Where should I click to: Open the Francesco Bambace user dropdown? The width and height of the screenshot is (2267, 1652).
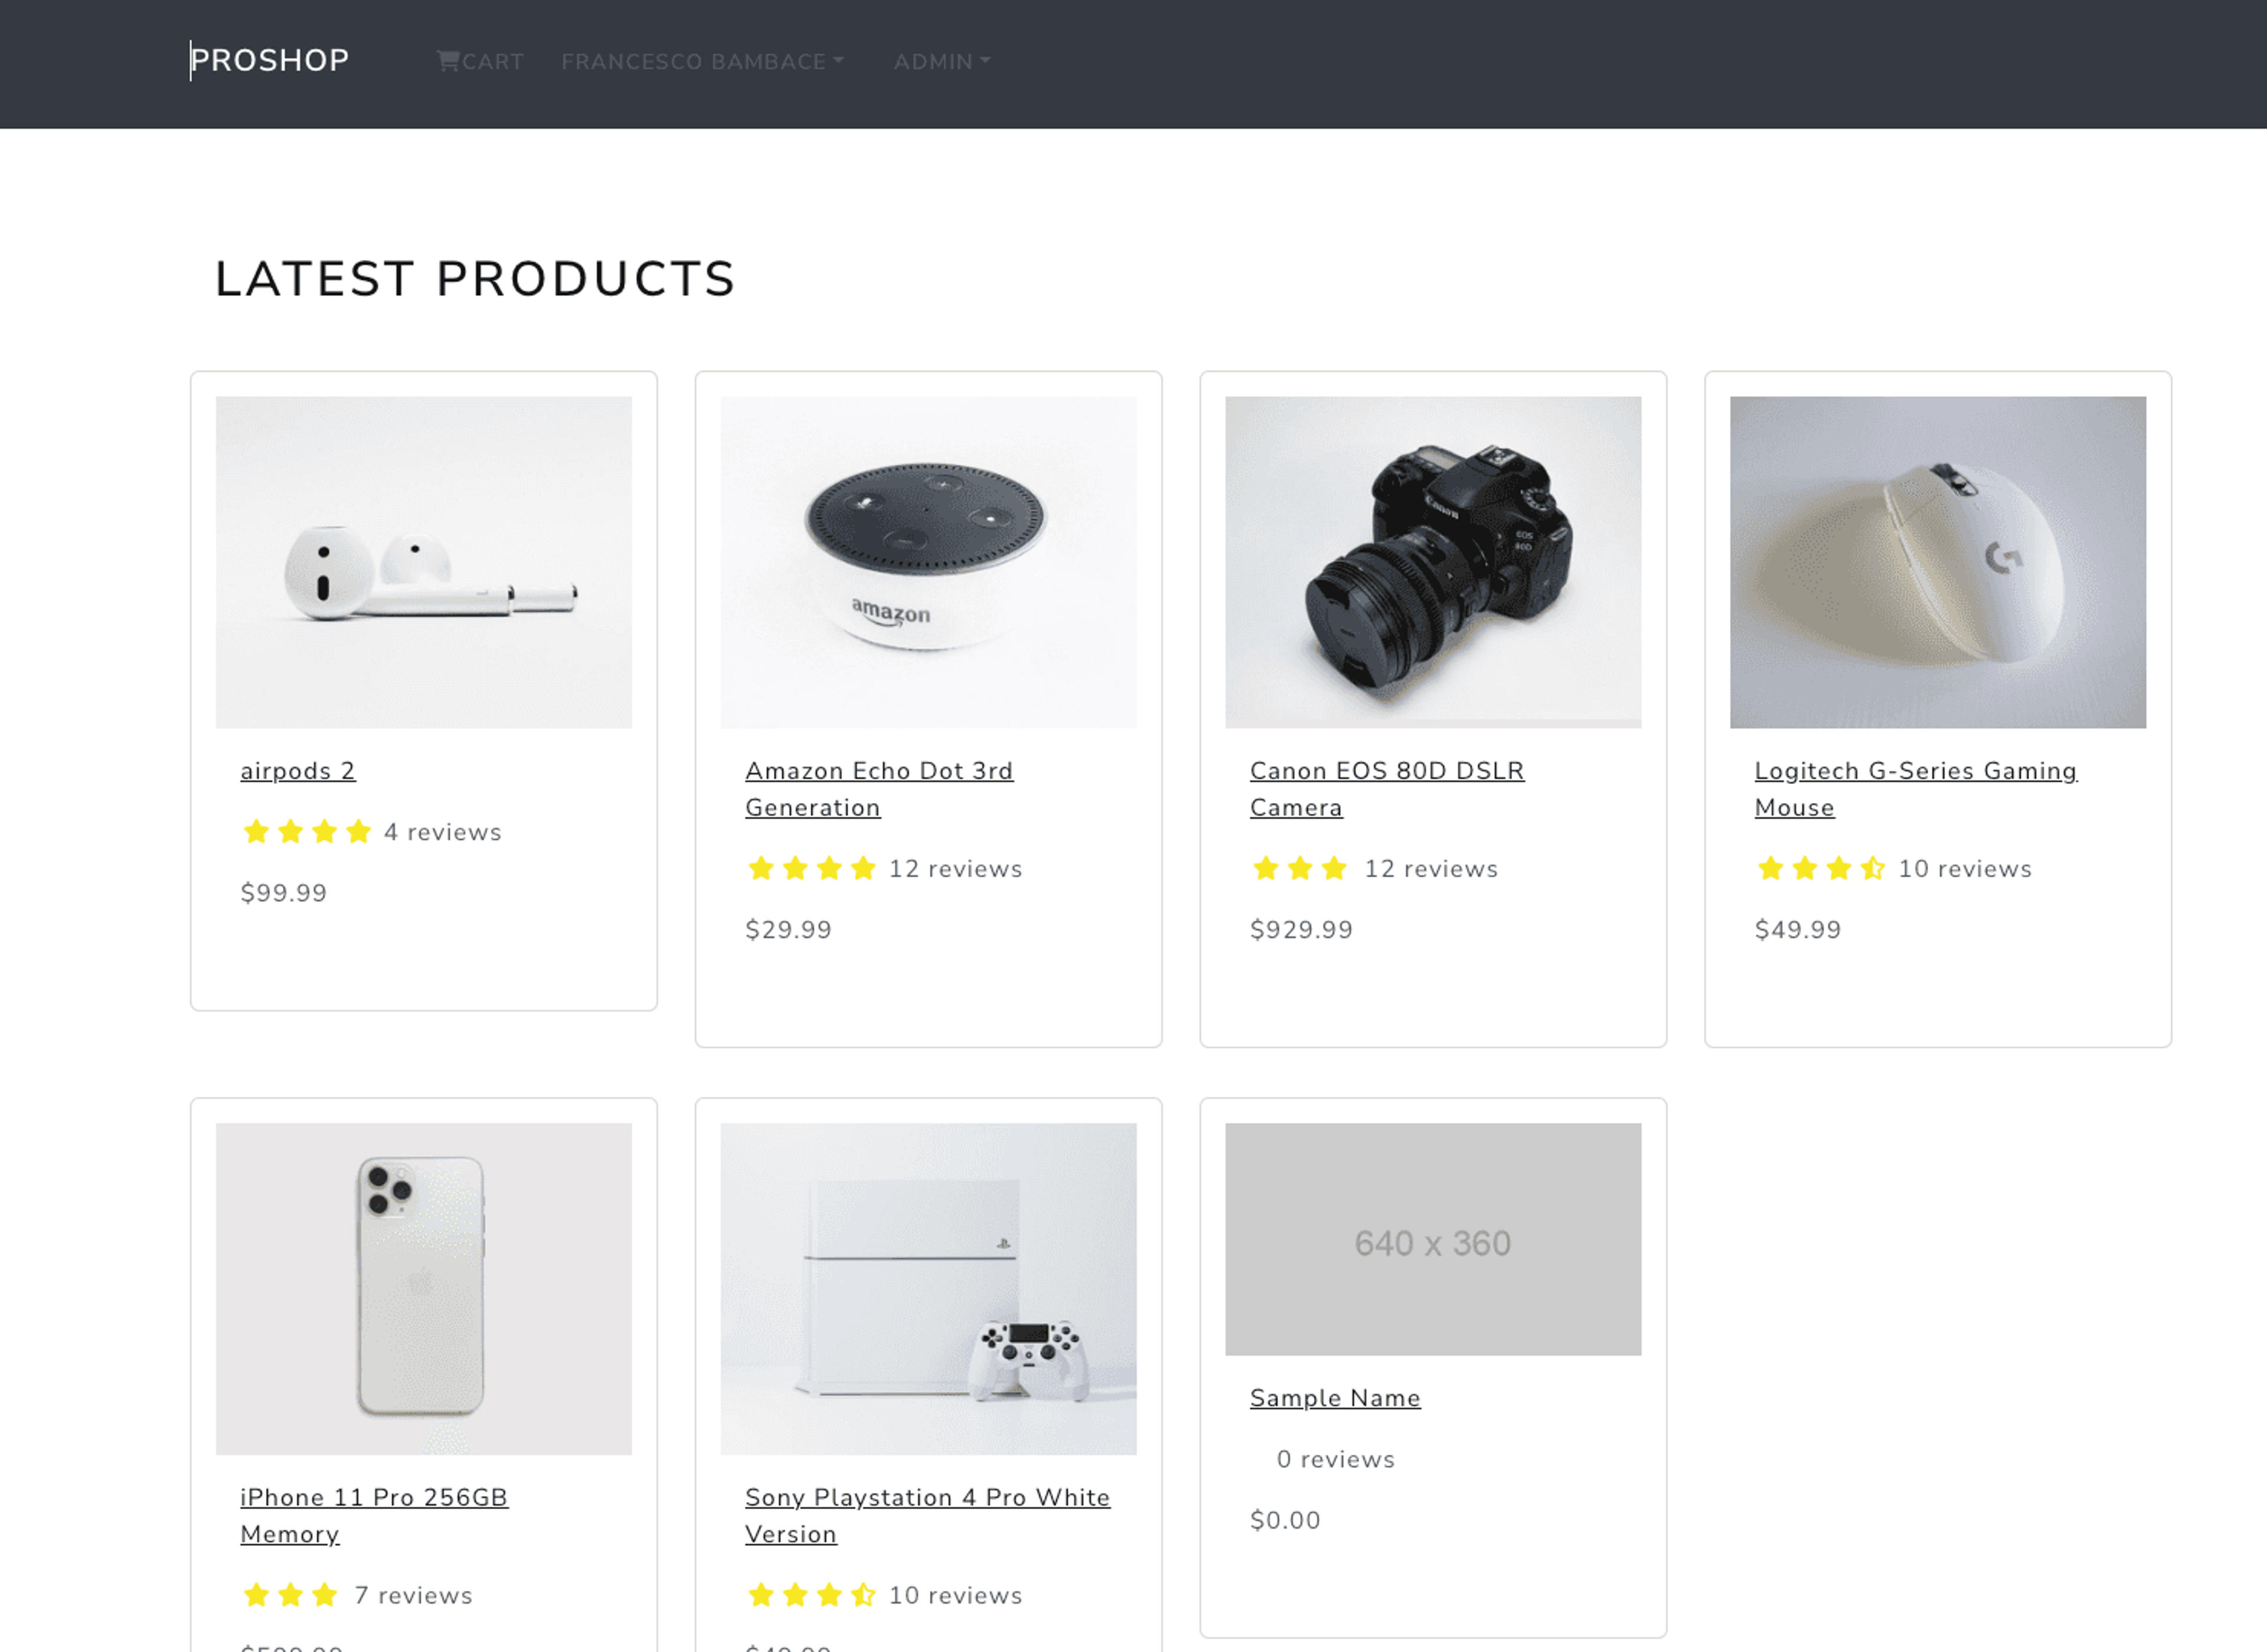703,62
